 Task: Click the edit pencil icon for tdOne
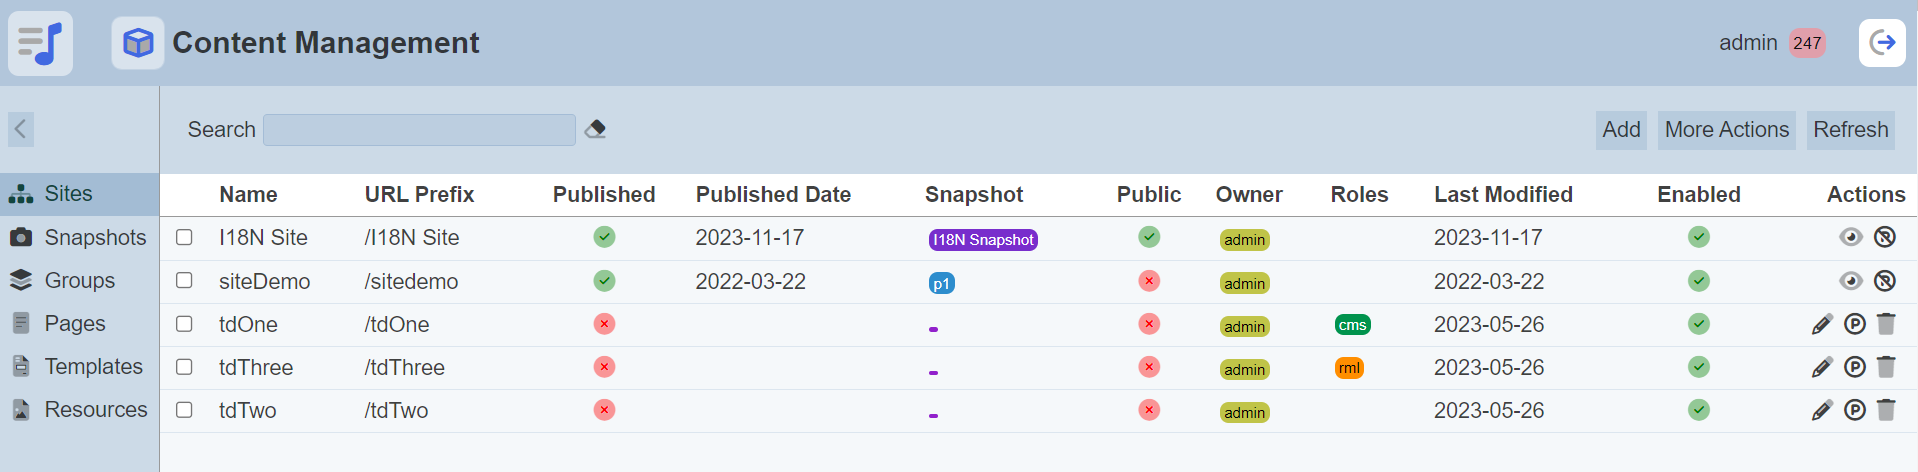(1822, 324)
